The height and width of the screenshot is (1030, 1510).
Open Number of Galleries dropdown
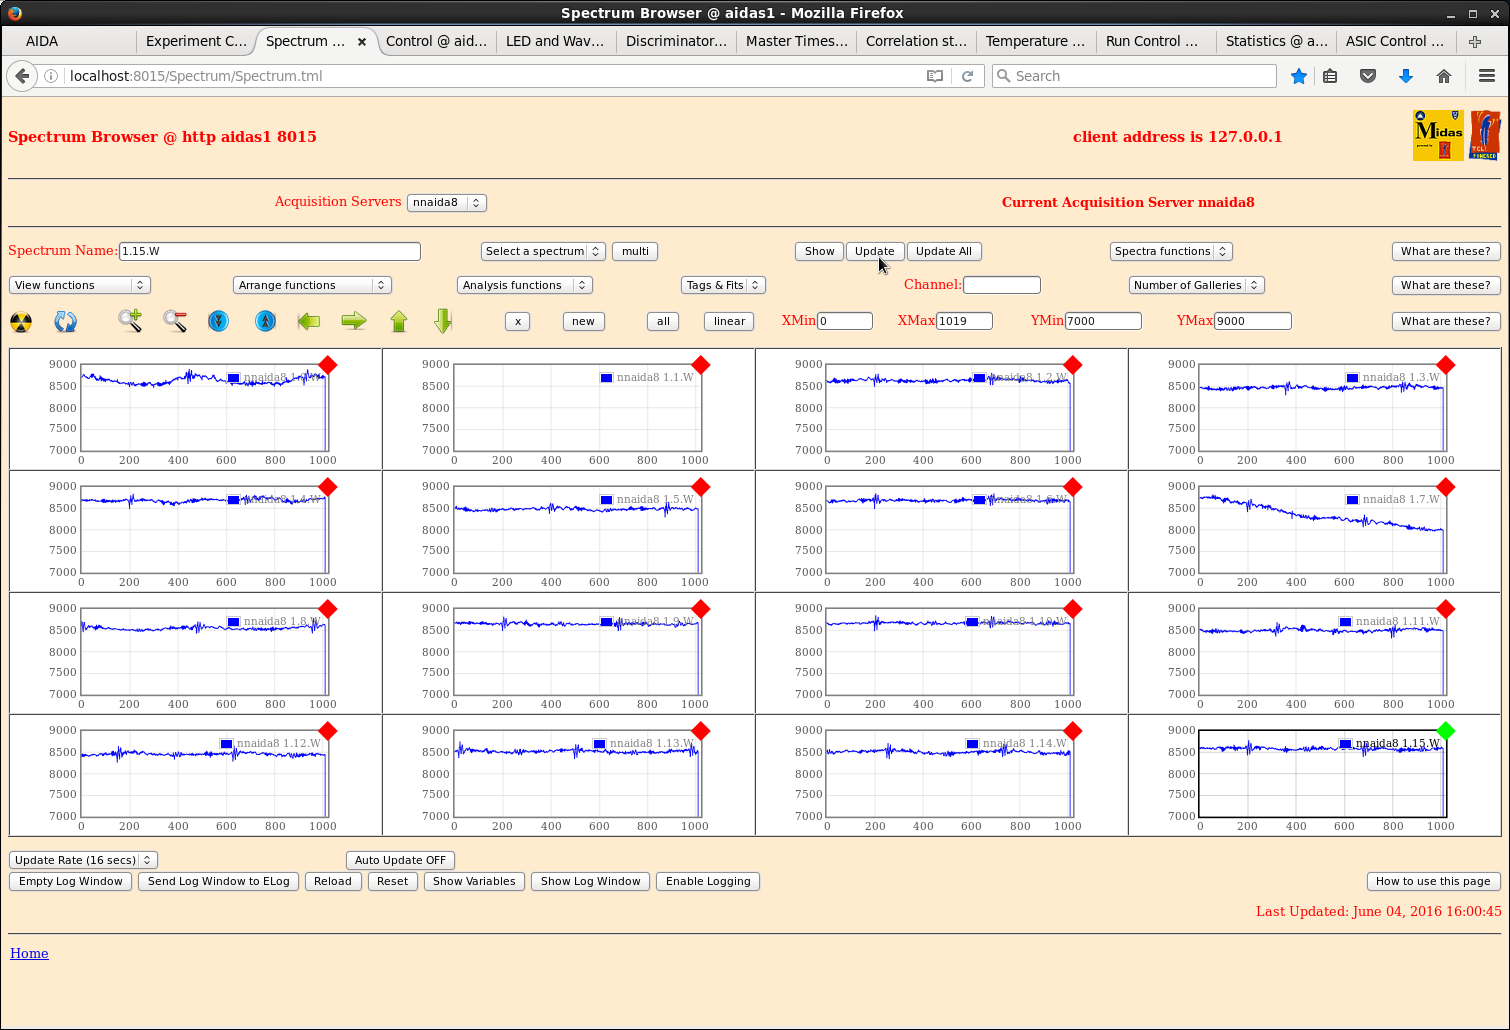pyautogui.click(x=1197, y=285)
